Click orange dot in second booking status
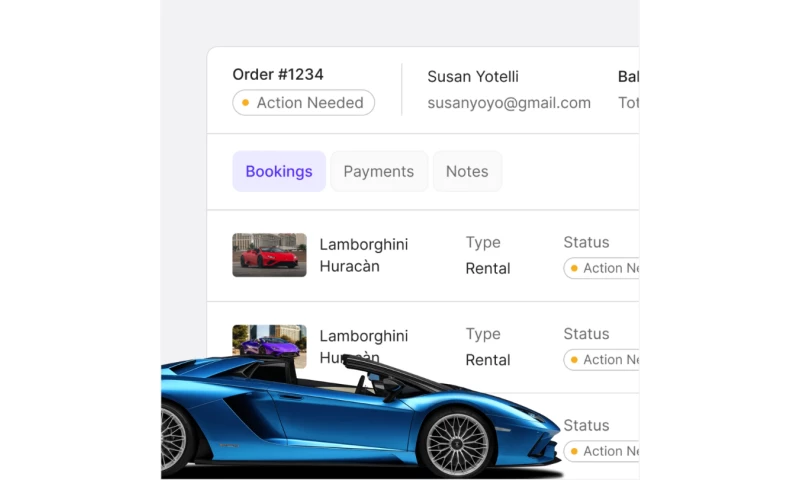Viewport: 800px width, 480px height. coord(574,360)
